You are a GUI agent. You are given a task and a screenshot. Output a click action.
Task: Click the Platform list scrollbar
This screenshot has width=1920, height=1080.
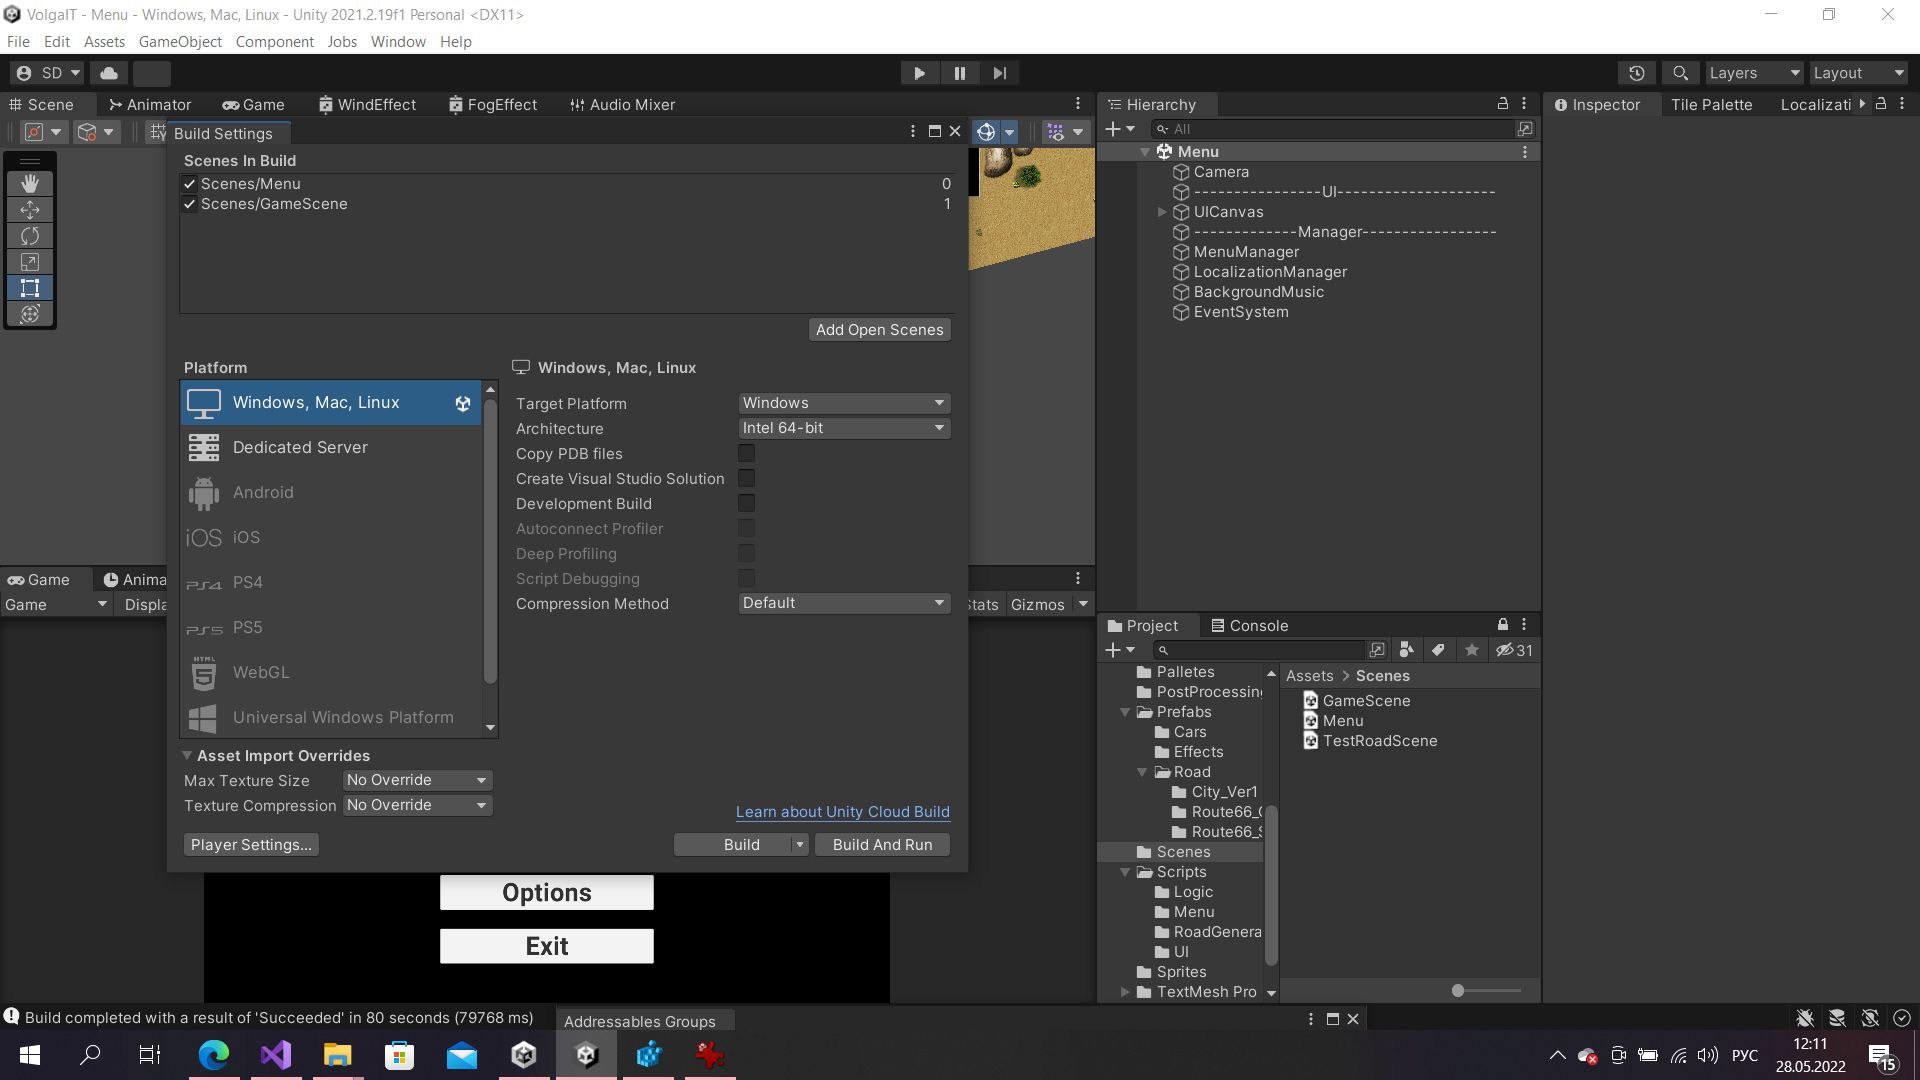(x=490, y=541)
